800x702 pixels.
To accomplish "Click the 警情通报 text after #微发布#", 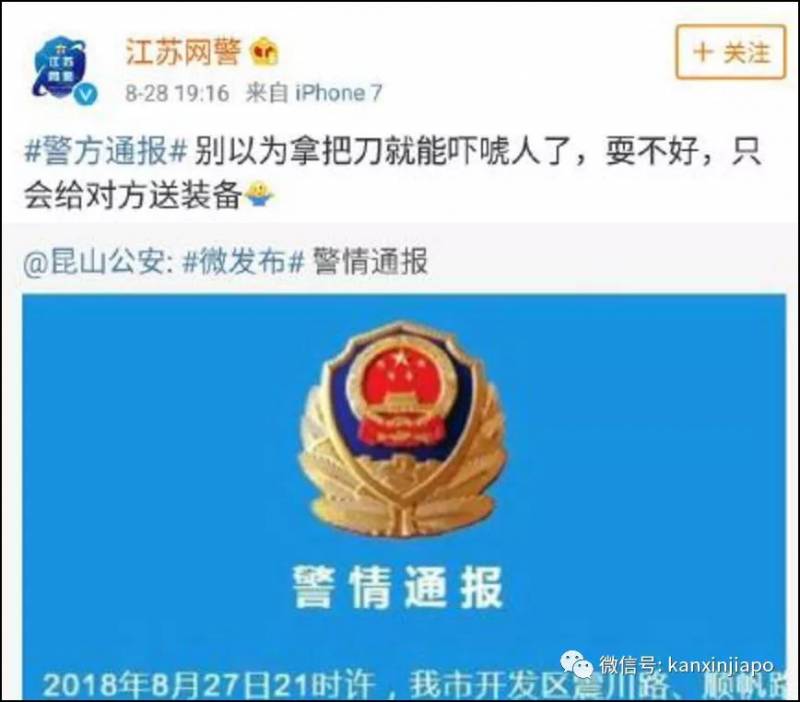I will (x=369, y=262).
